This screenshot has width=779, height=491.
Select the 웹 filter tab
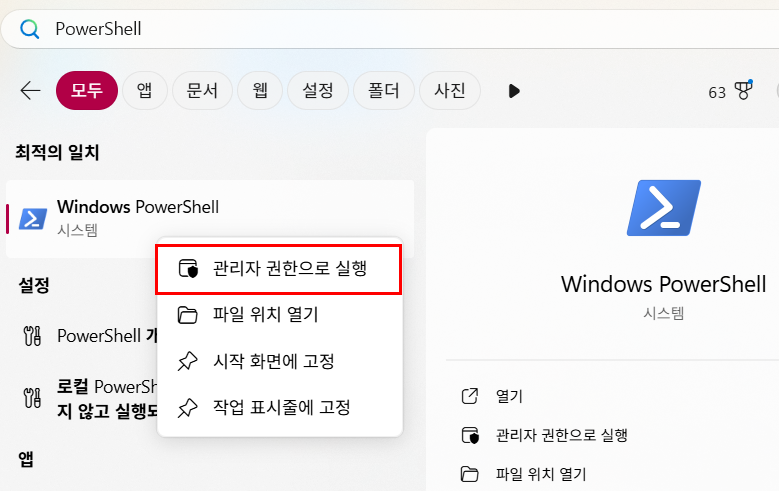(x=260, y=90)
